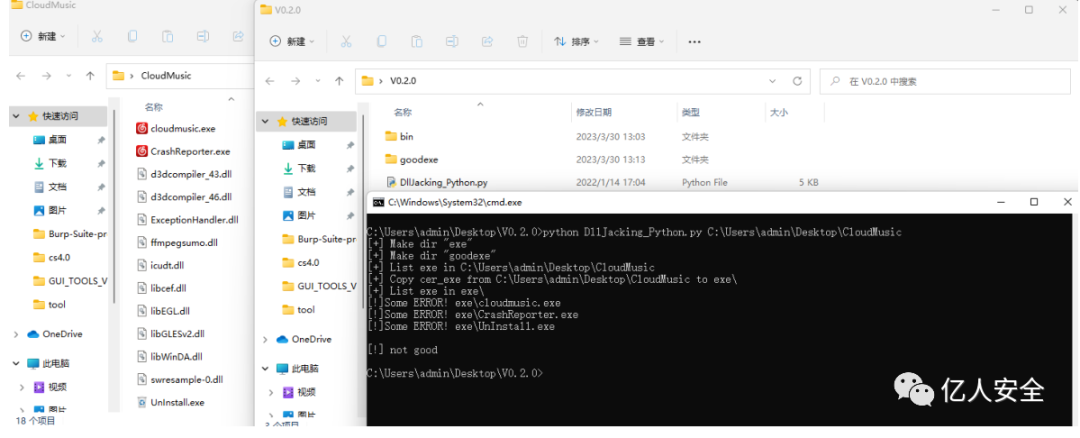
Task: Go back in CloudMusic window navigation
Action: [x=21, y=76]
